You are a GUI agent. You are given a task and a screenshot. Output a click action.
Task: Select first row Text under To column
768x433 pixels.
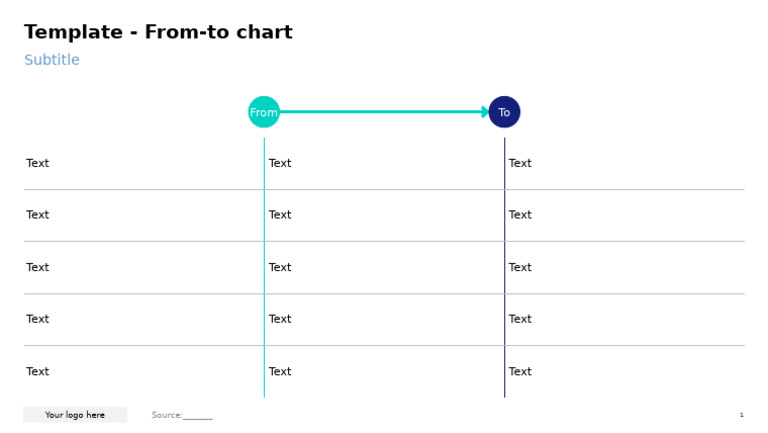[x=520, y=163]
